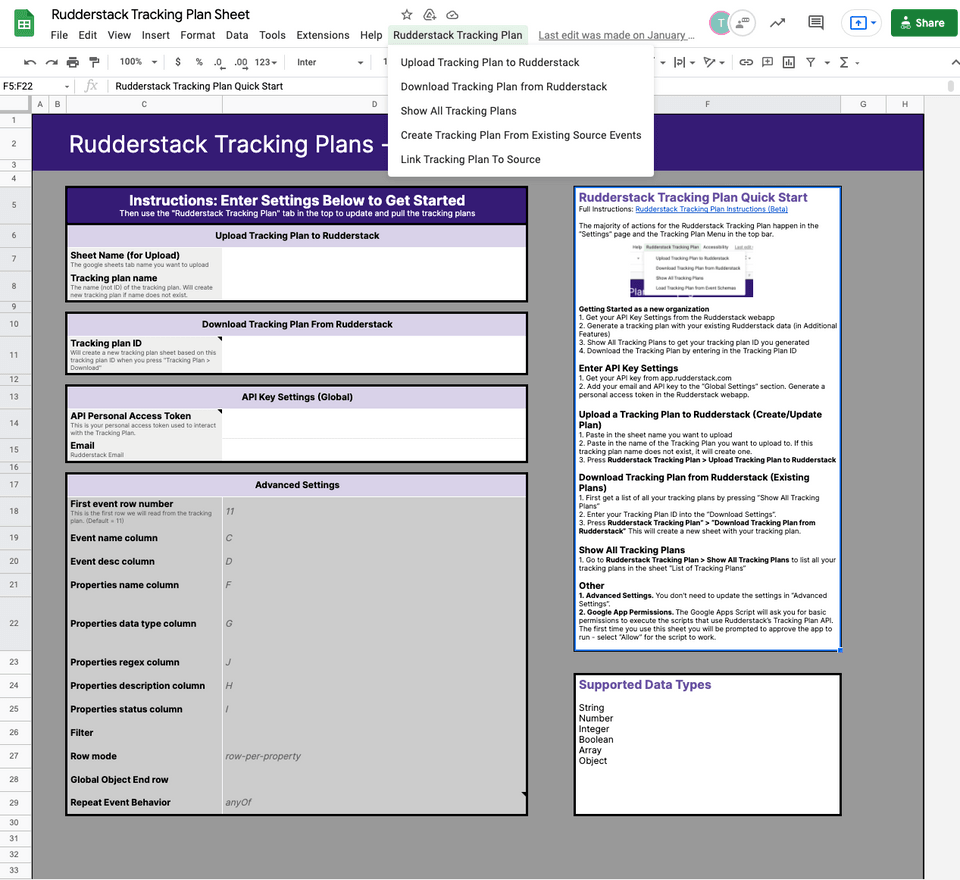Open Rudderstack Tracking Plan Instructions (Beta) link

pyautogui.click(x=711, y=209)
